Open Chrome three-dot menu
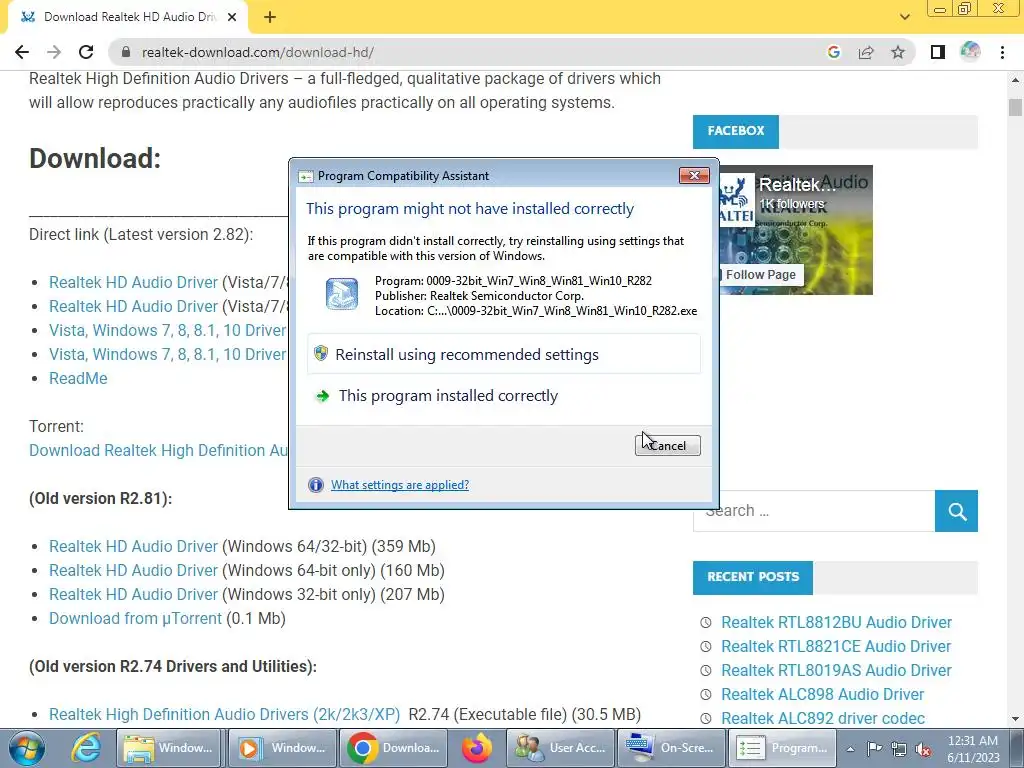The image size is (1024, 768). tap(1002, 52)
